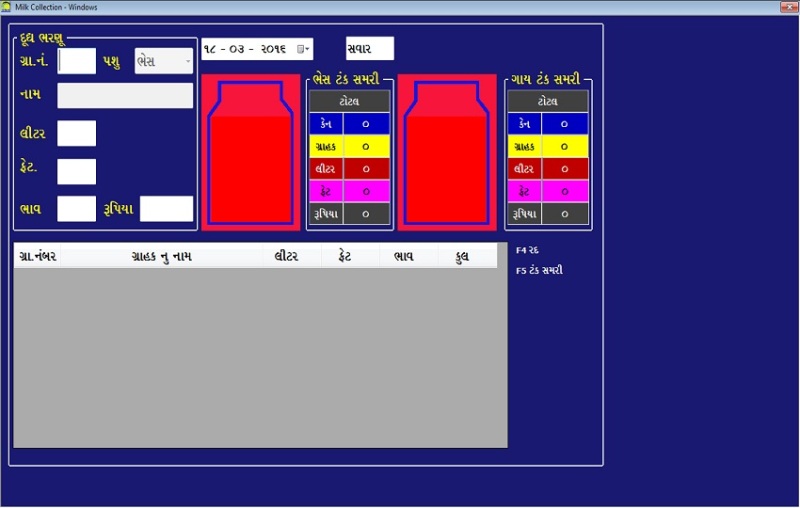Close the Milk Collection window

[789, 7]
